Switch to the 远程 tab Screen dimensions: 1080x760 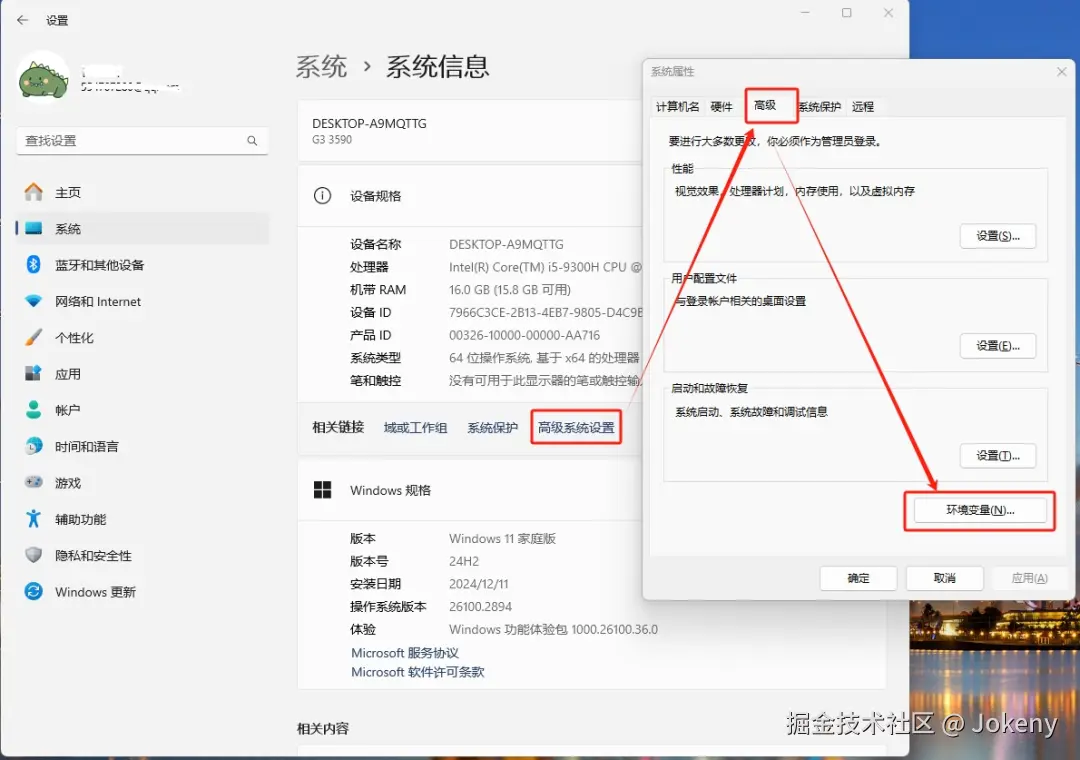click(862, 107)
